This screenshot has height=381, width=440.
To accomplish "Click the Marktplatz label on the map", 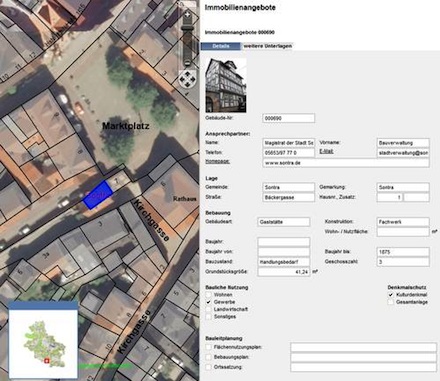I will coord(126,126).
